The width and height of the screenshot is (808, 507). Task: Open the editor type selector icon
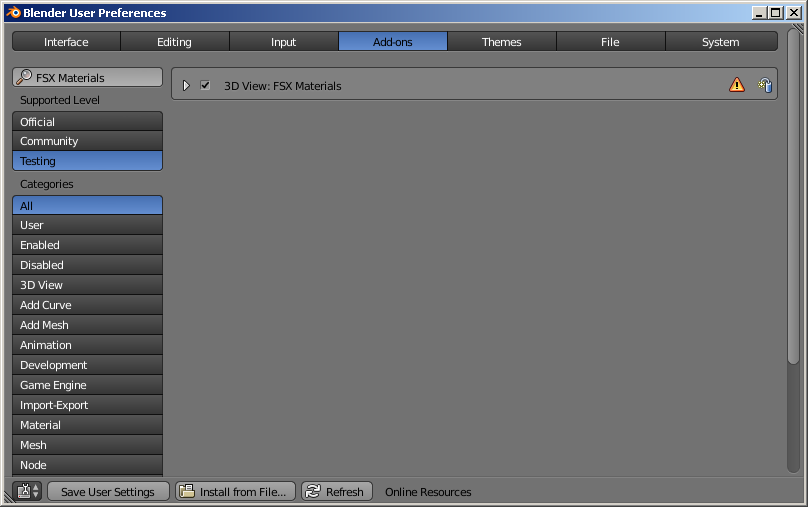point(27,491)
